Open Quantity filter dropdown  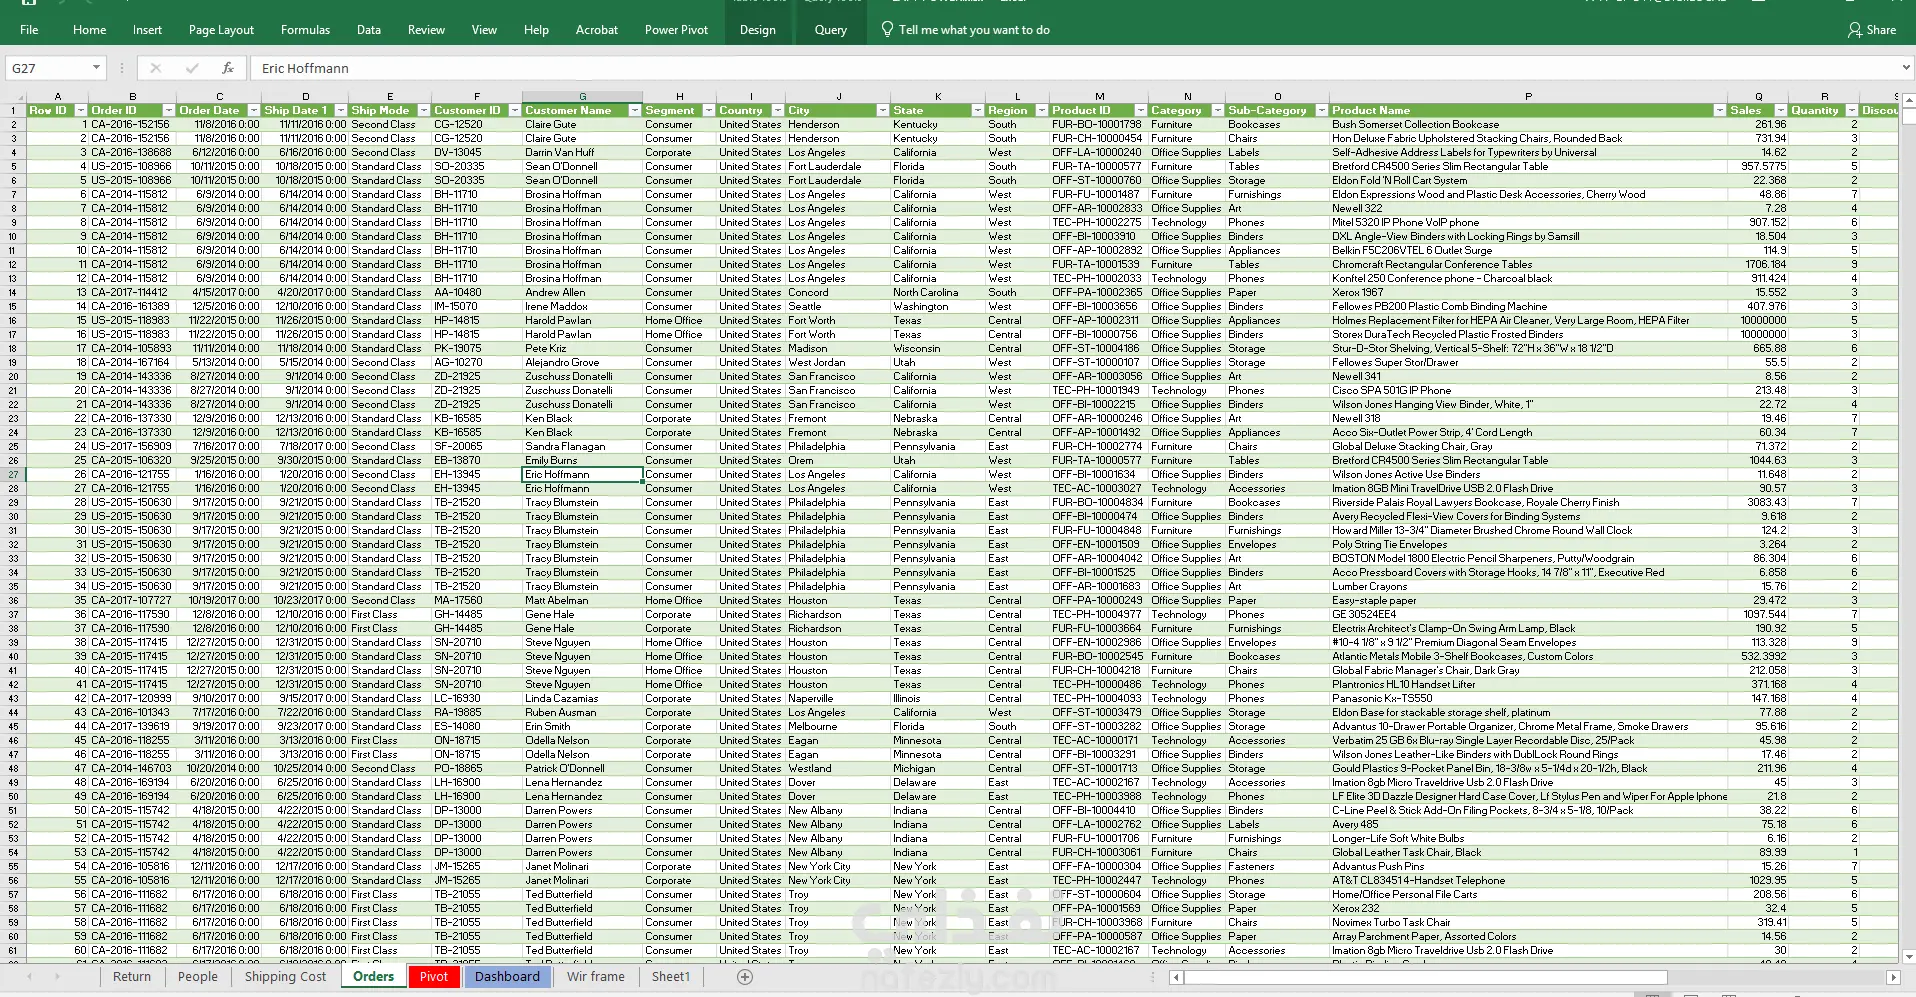pyautogui.click(x=1852, y=110)
